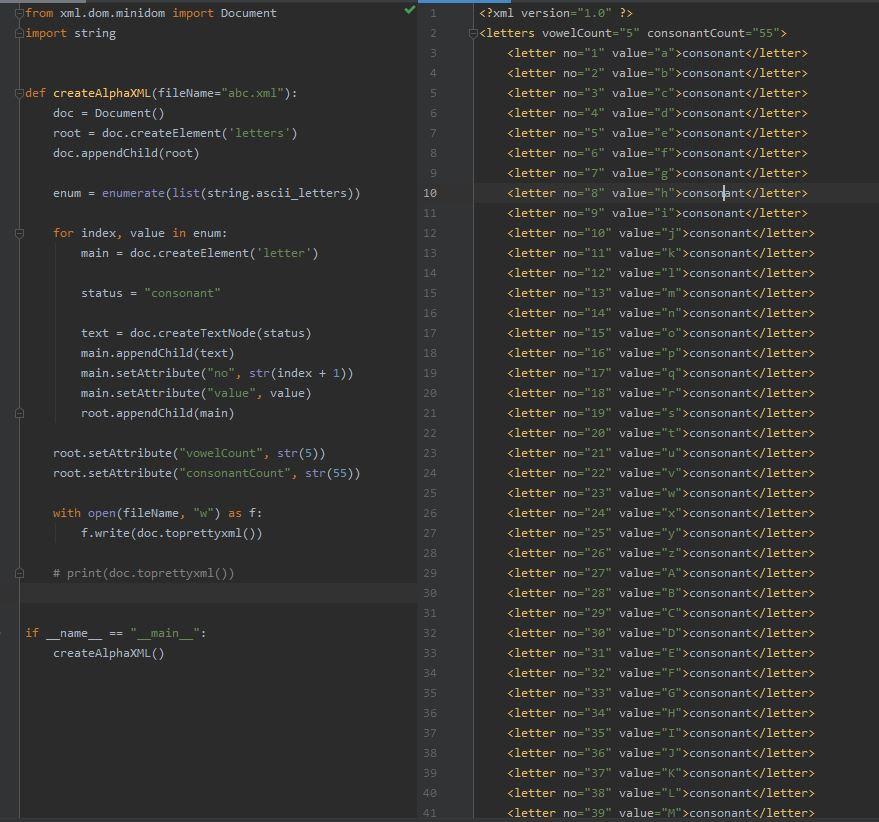Click fold end marker beside 'import string'

(x=20, y=33)
